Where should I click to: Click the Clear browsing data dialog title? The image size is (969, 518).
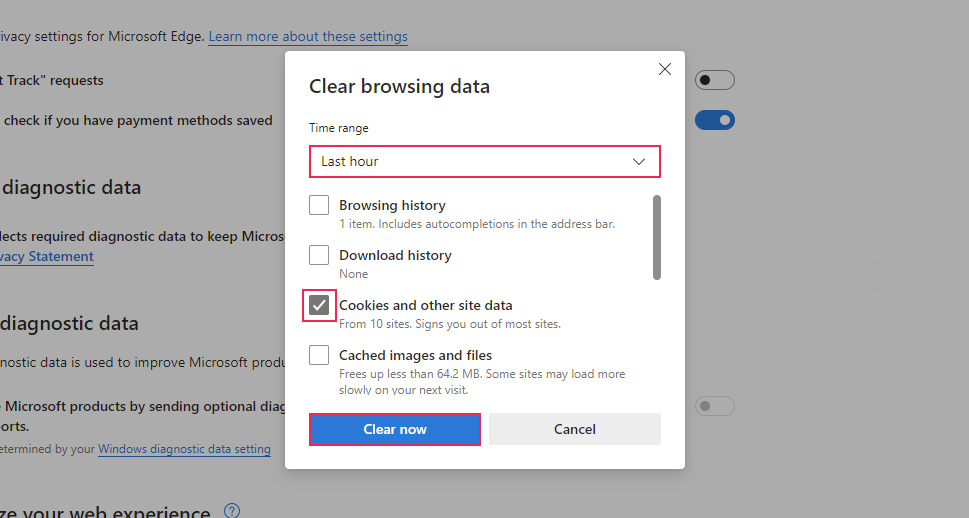coord(399,86)
